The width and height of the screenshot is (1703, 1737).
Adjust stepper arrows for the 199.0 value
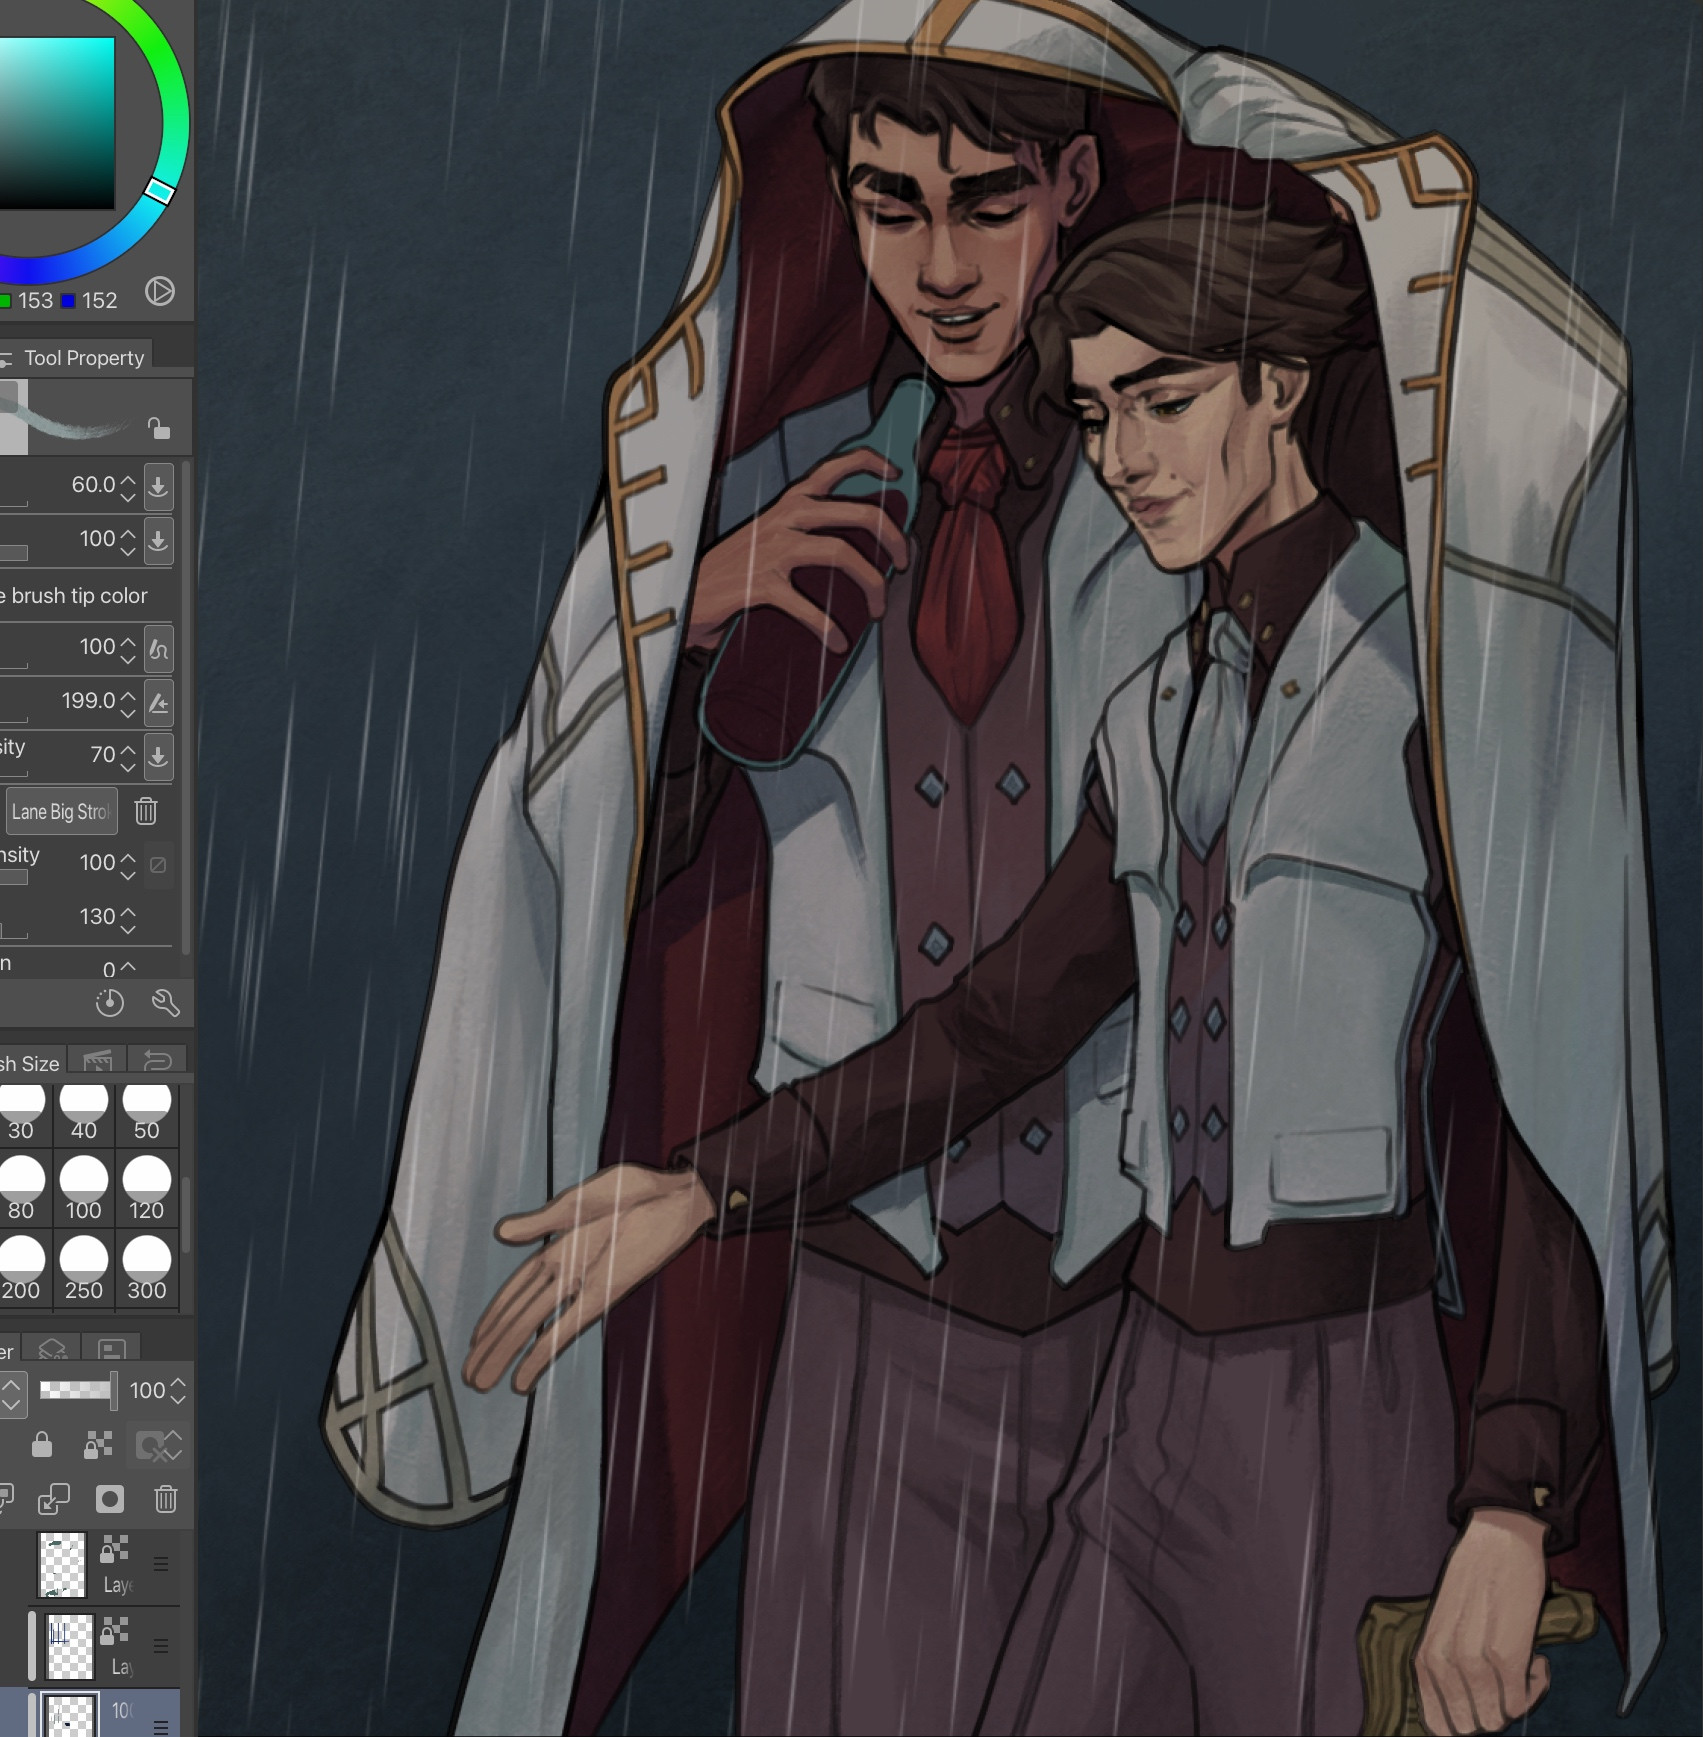(x=128, y=703)
